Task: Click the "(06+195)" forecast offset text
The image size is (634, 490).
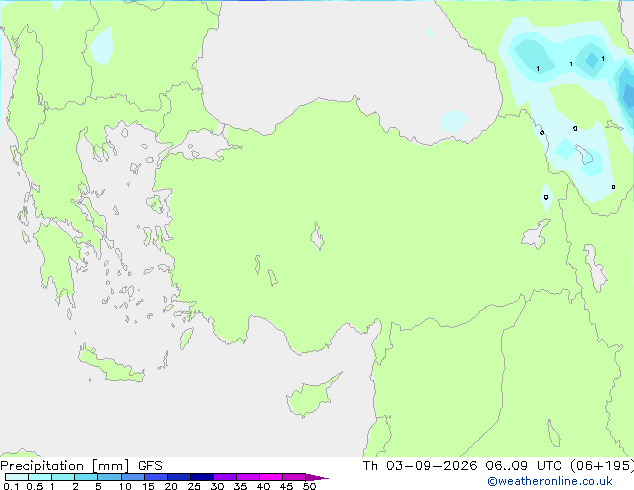Action: (x=602, y=466)
